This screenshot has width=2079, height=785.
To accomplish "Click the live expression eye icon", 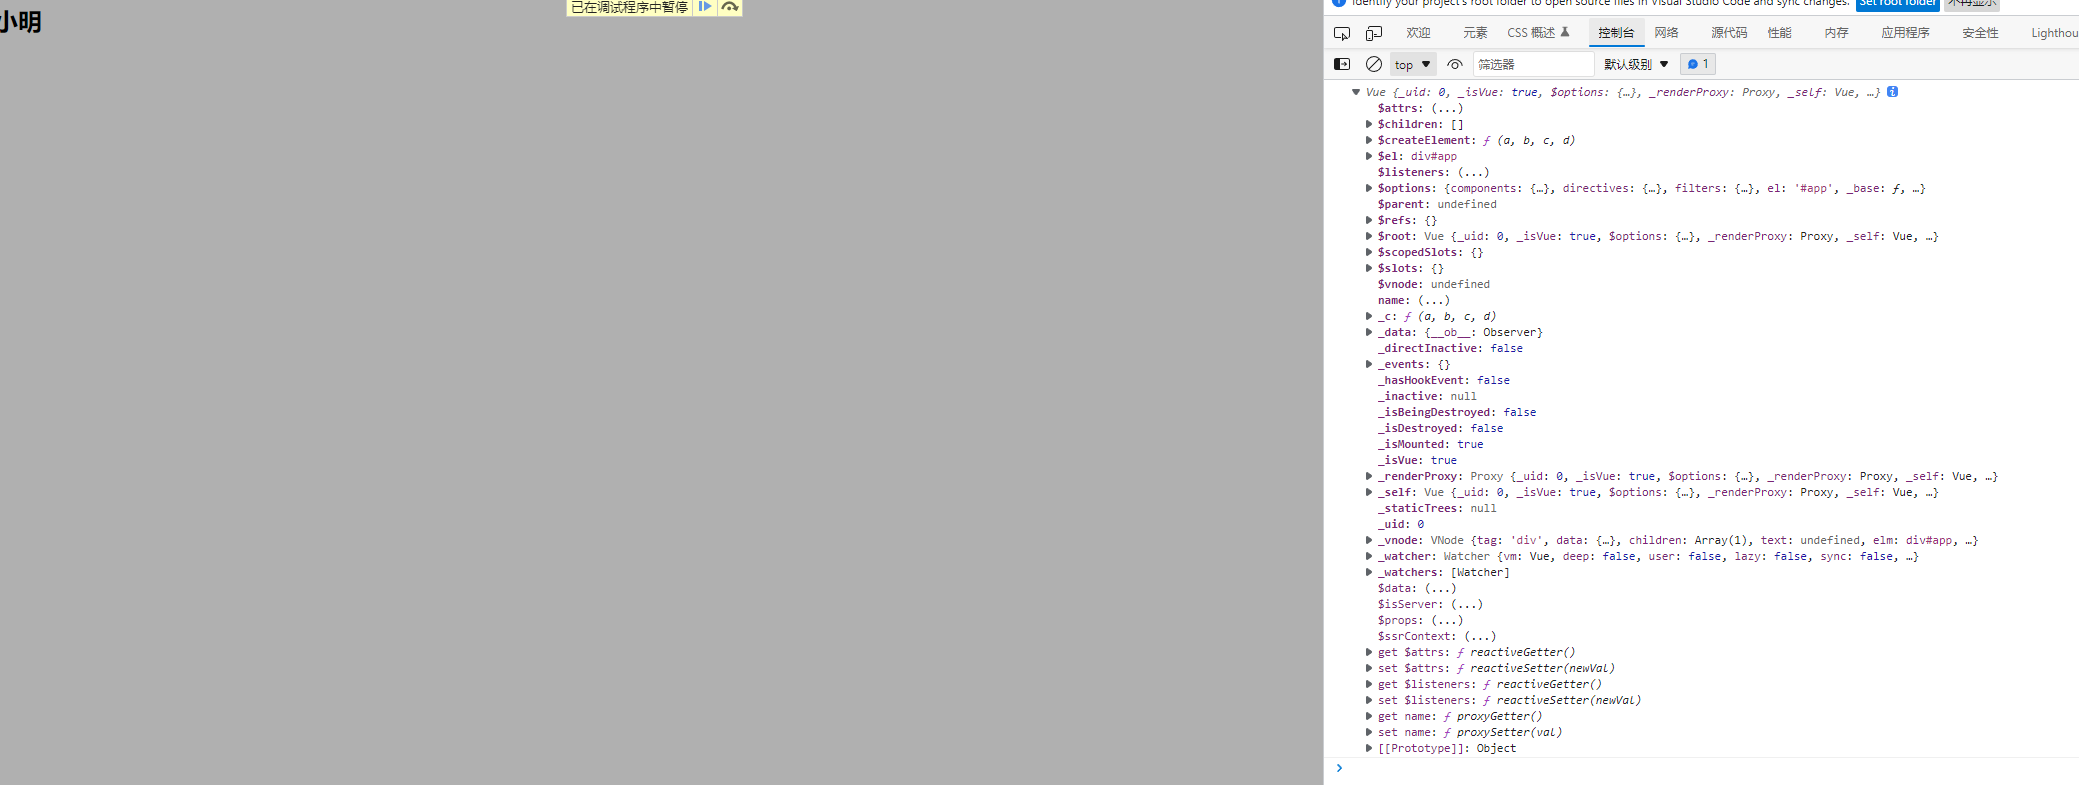I will (1455, 64).
